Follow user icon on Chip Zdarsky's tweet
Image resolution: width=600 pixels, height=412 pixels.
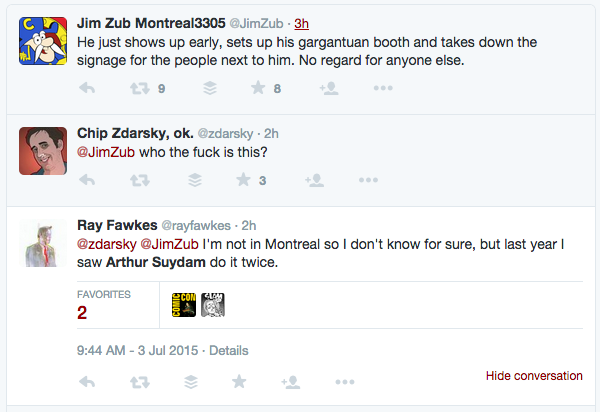click(314, 180)
